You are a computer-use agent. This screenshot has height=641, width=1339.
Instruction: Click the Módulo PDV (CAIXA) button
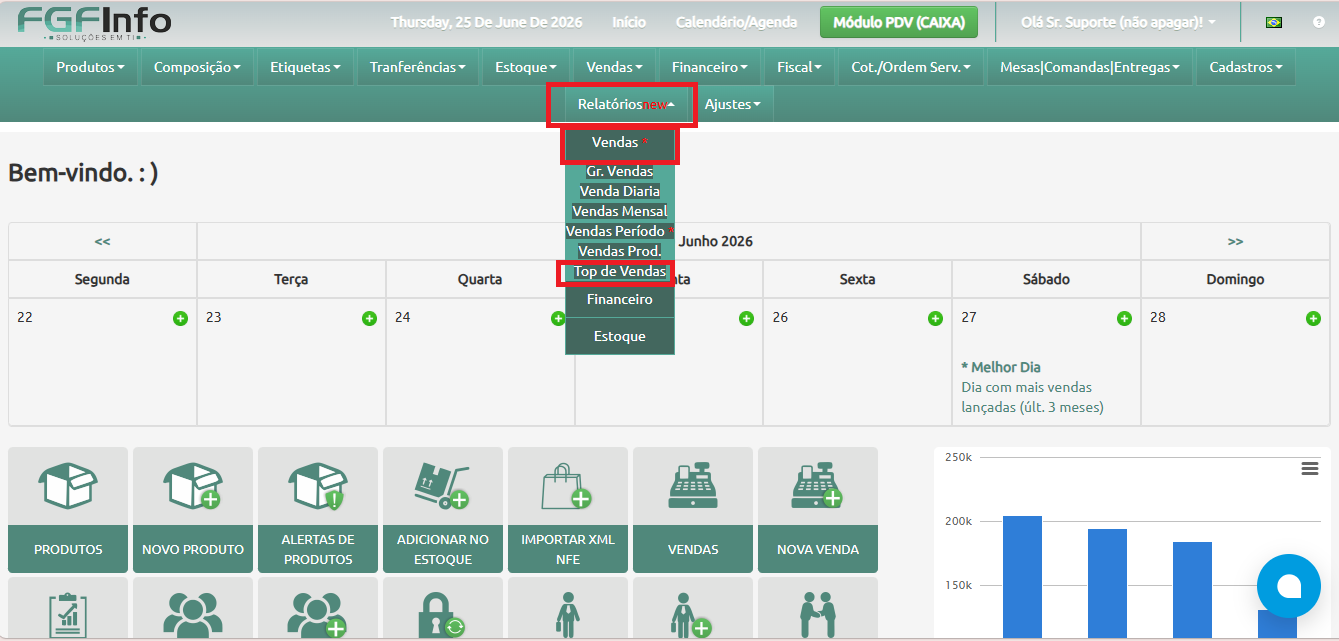tap(898, 22)
